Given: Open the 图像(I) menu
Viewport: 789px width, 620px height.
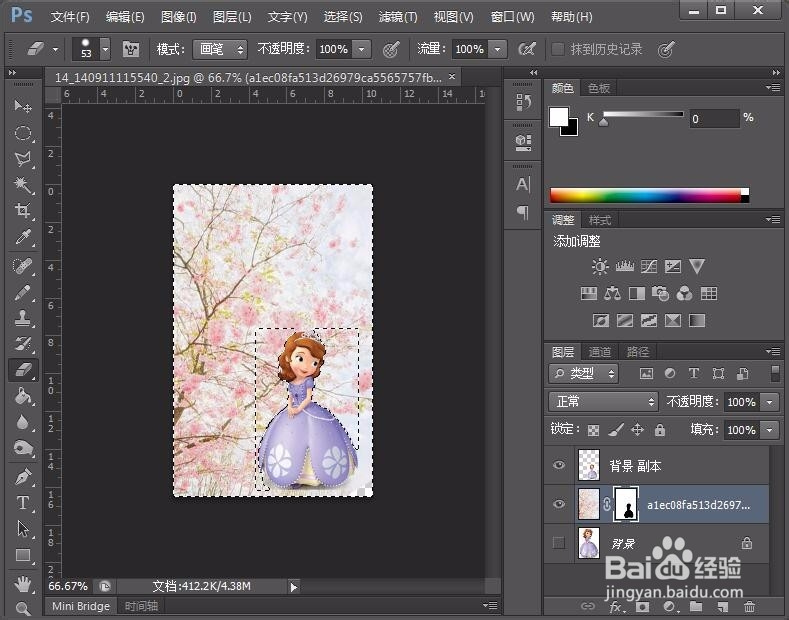Looking at the screenshot, I should click(x=179, y=17).
